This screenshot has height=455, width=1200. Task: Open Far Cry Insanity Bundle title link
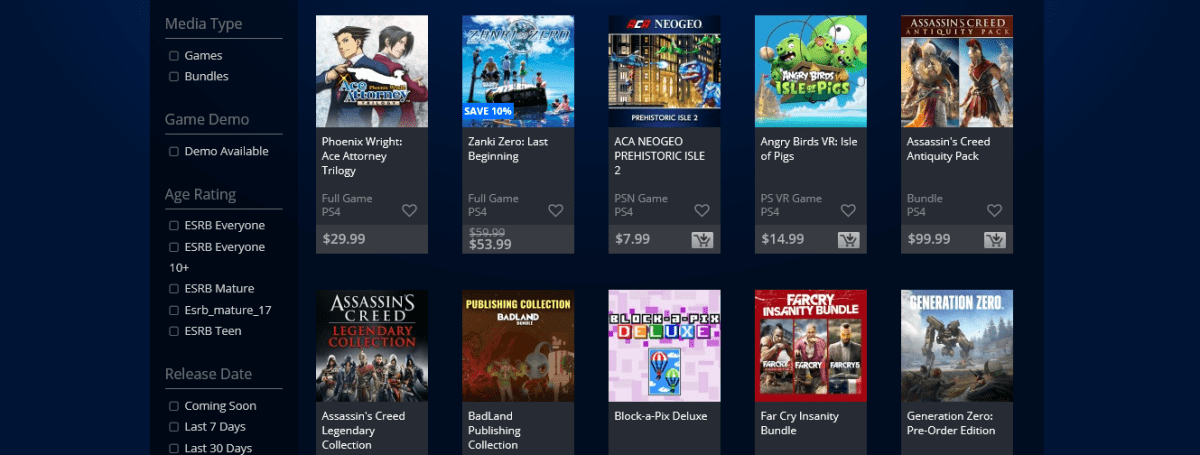pyautogui.click(x=800, y=423)
